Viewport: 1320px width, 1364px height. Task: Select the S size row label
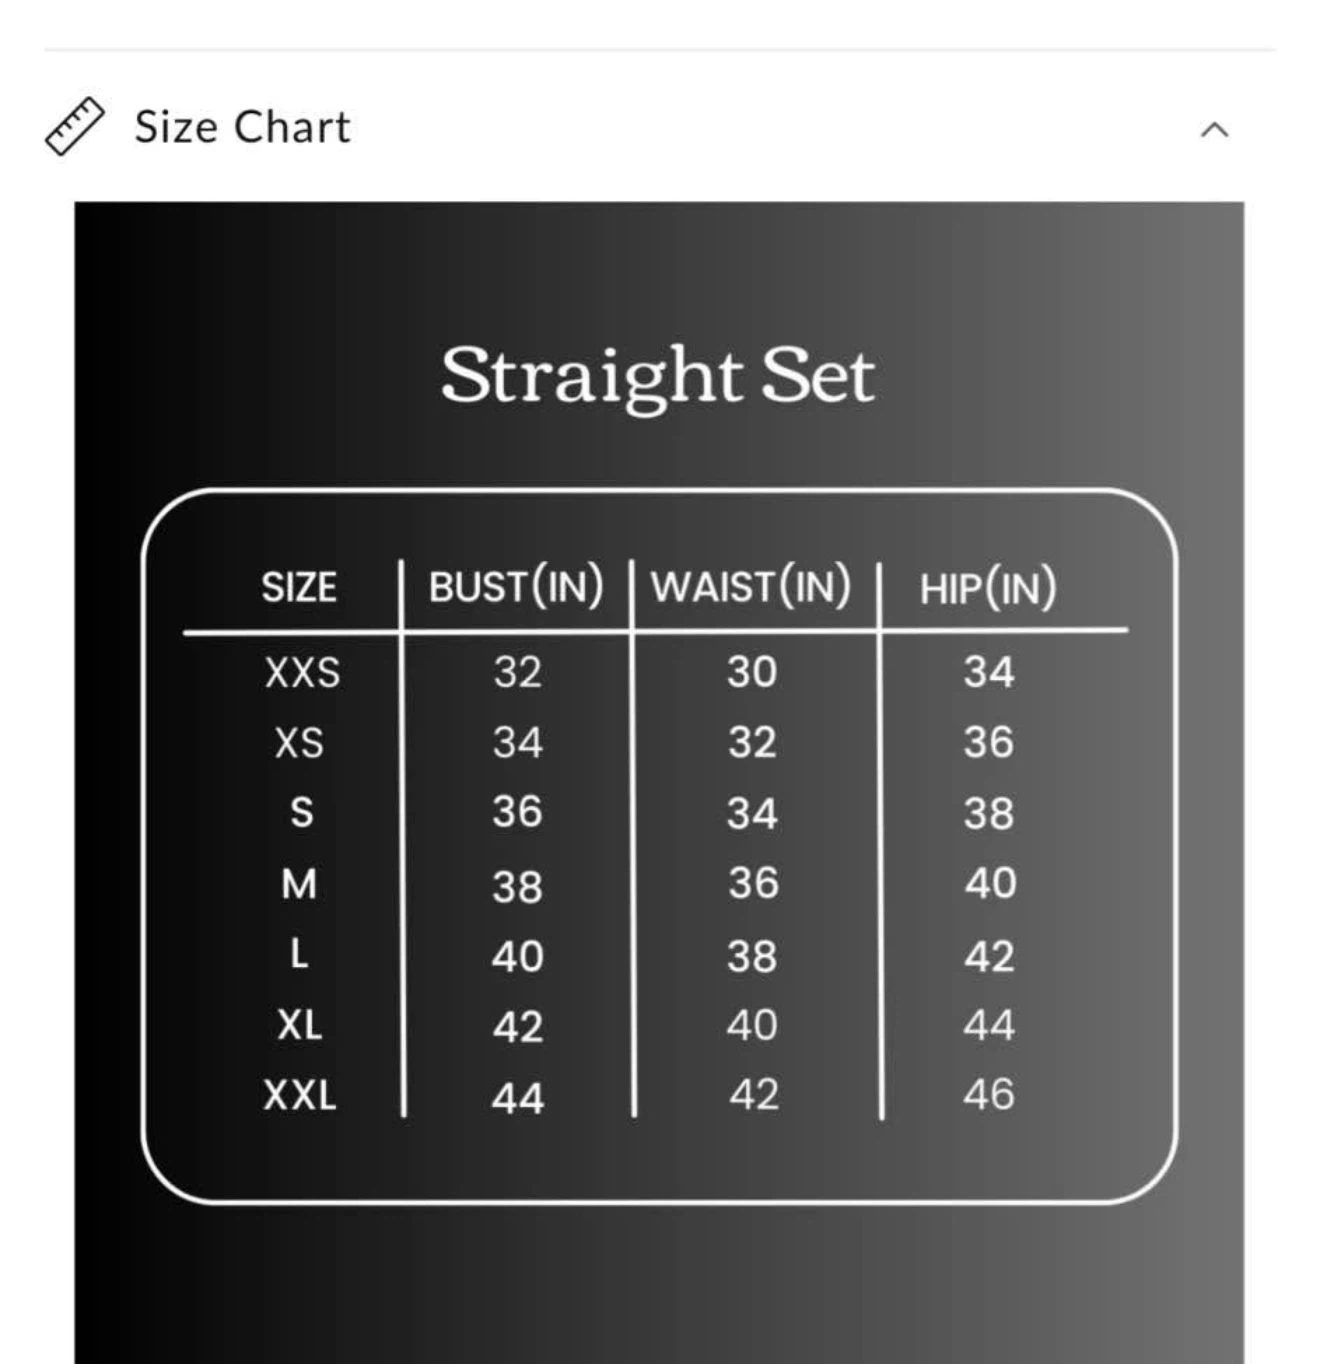pos(301,812)
